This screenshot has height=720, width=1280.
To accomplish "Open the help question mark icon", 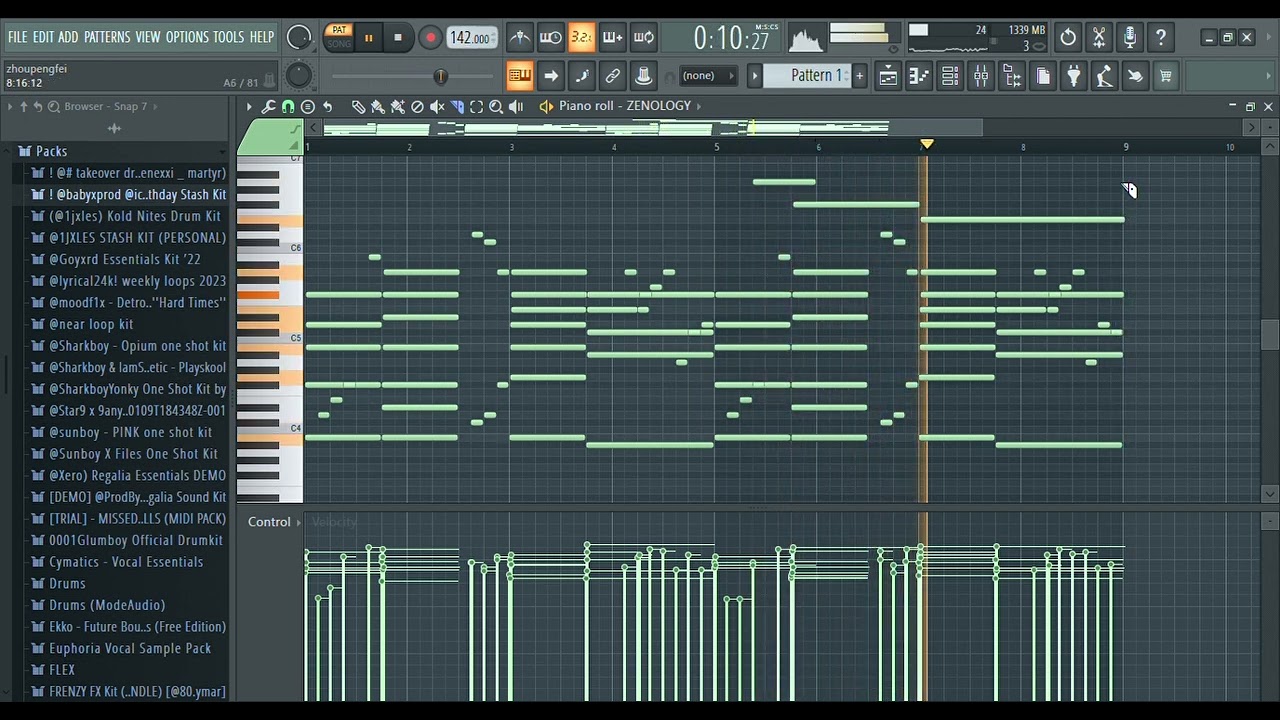I will click(x=1161, y=38).
